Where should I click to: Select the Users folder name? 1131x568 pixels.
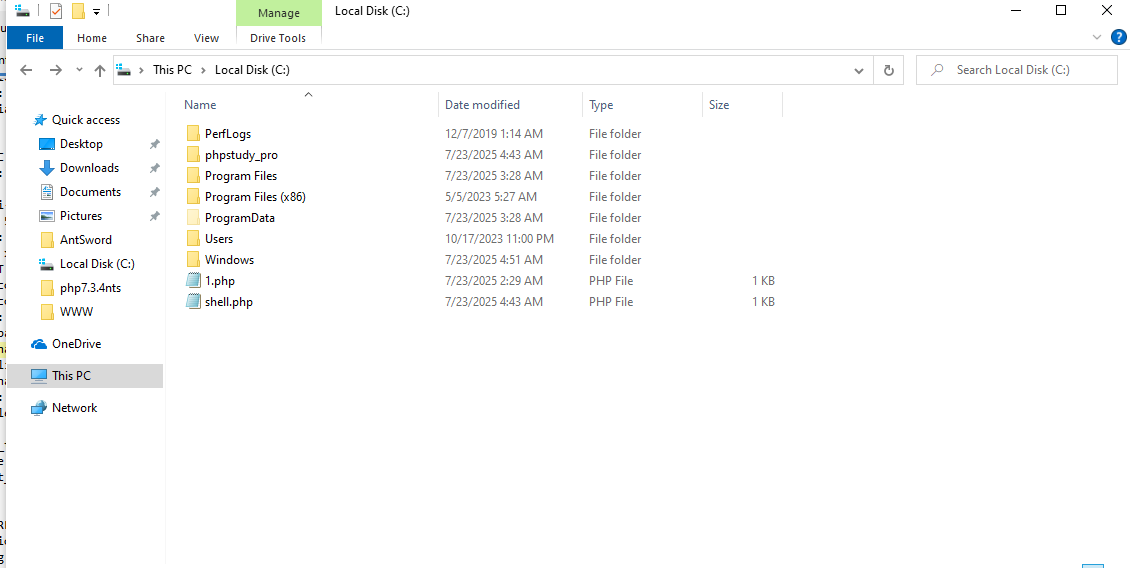click(x=219, y=238)
